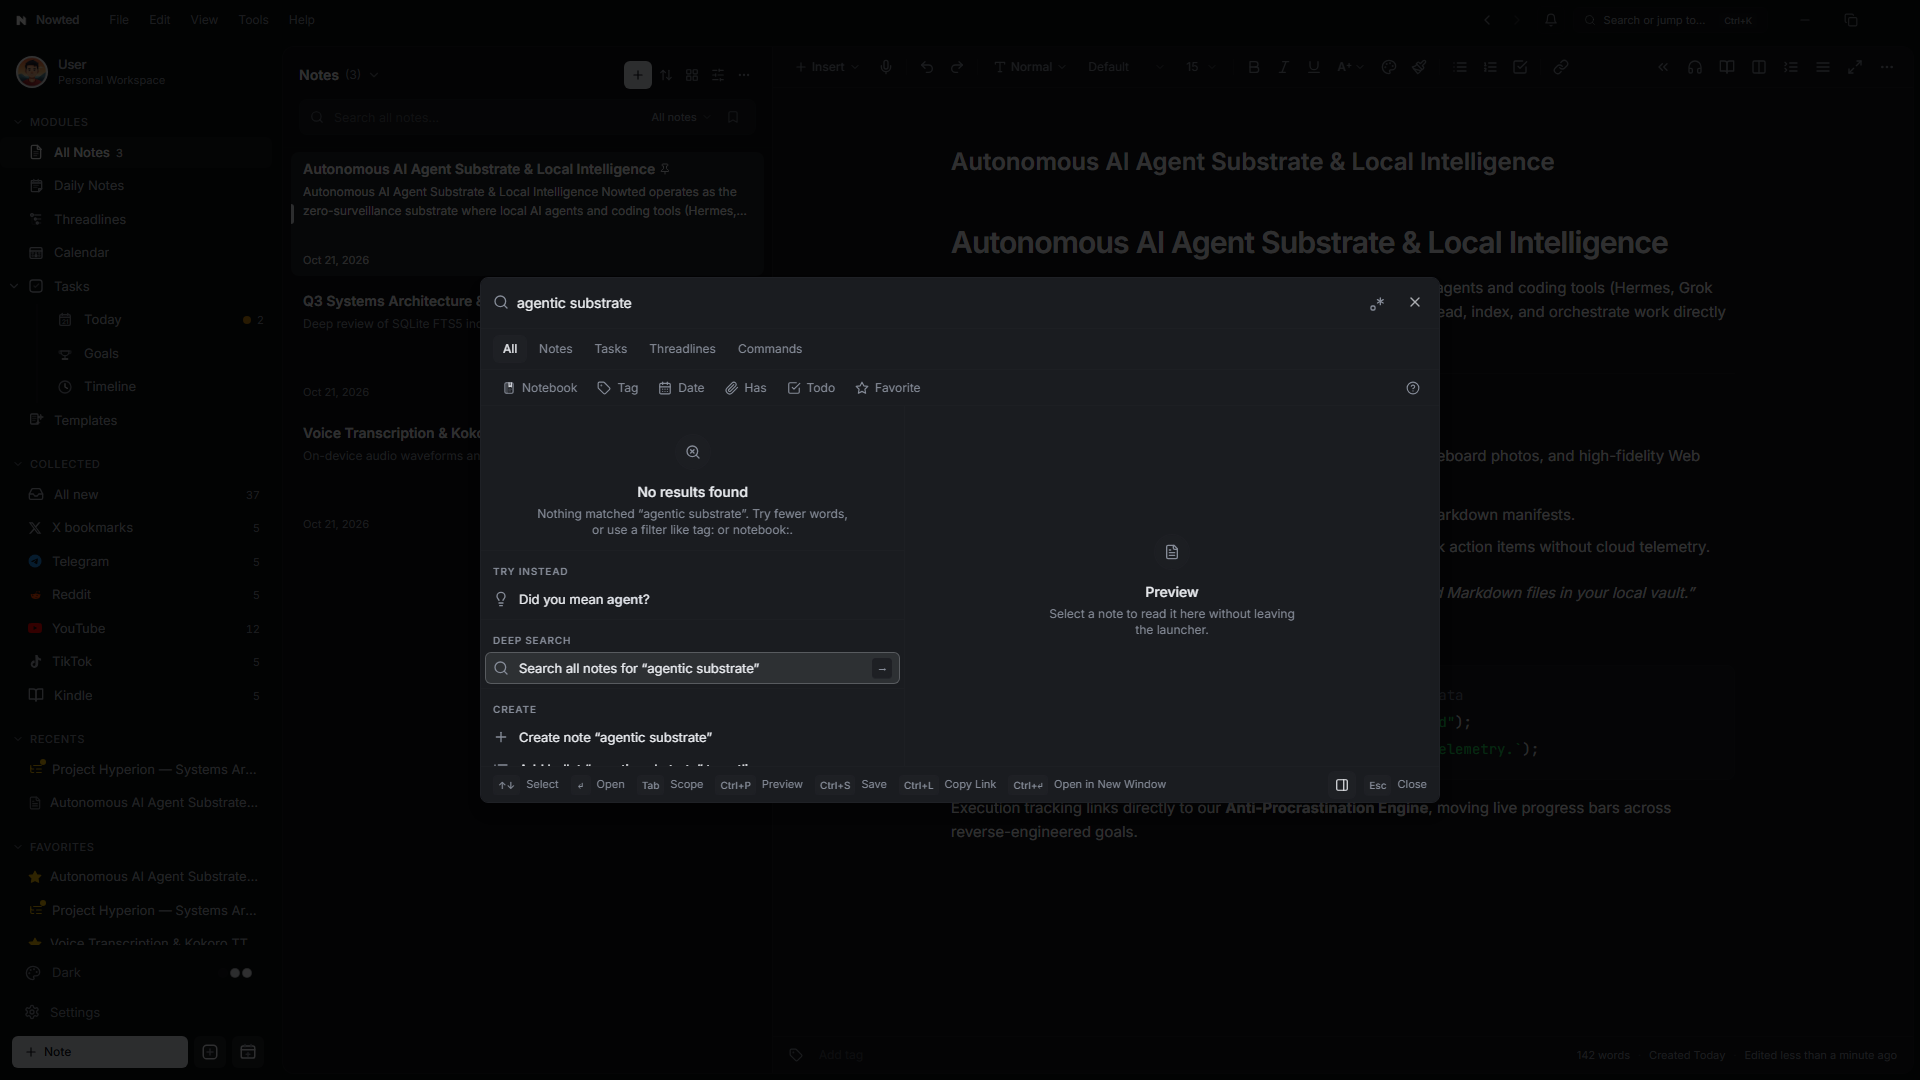This screenshot has width=1920, height=1080.
Task: Insert a link with the chain icon
Action: [x=1560, y=67]
